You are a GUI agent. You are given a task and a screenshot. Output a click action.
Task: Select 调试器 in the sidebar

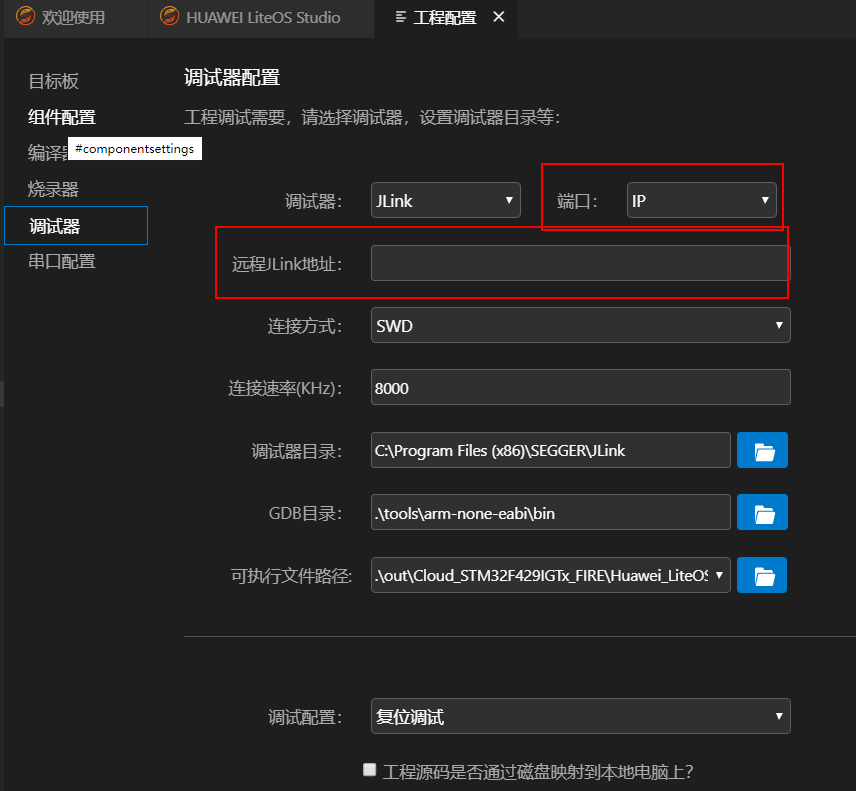(76, 225)
